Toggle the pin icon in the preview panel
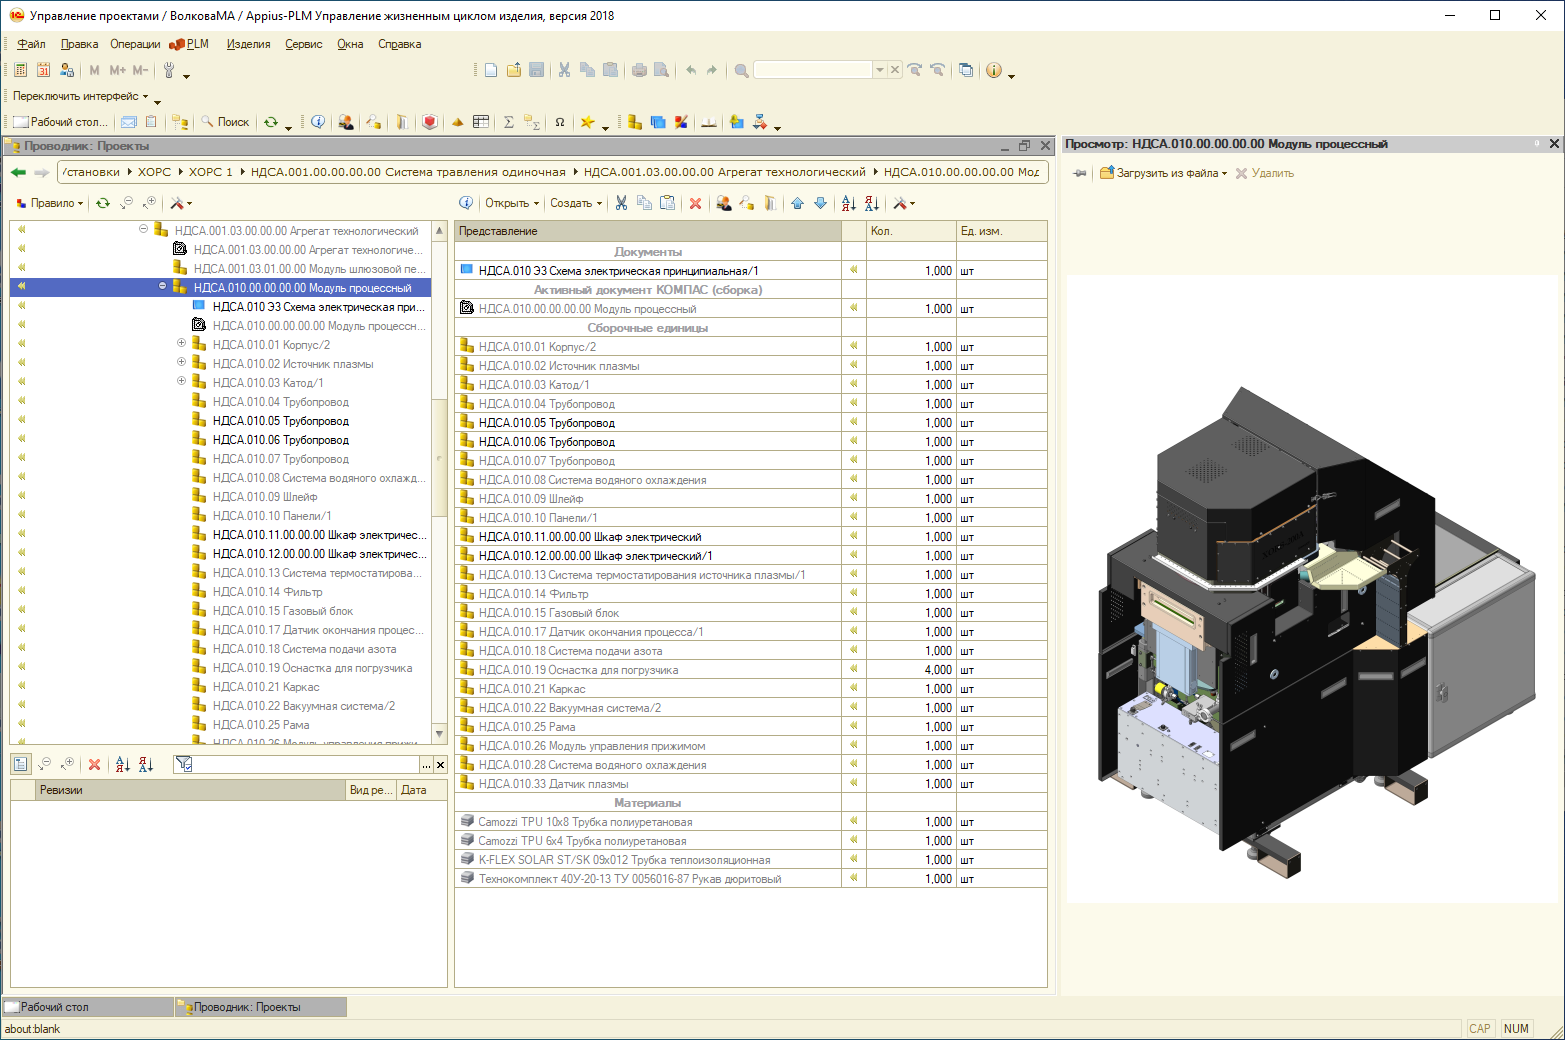The image size is (1565, 1040). coord(1080,173)
